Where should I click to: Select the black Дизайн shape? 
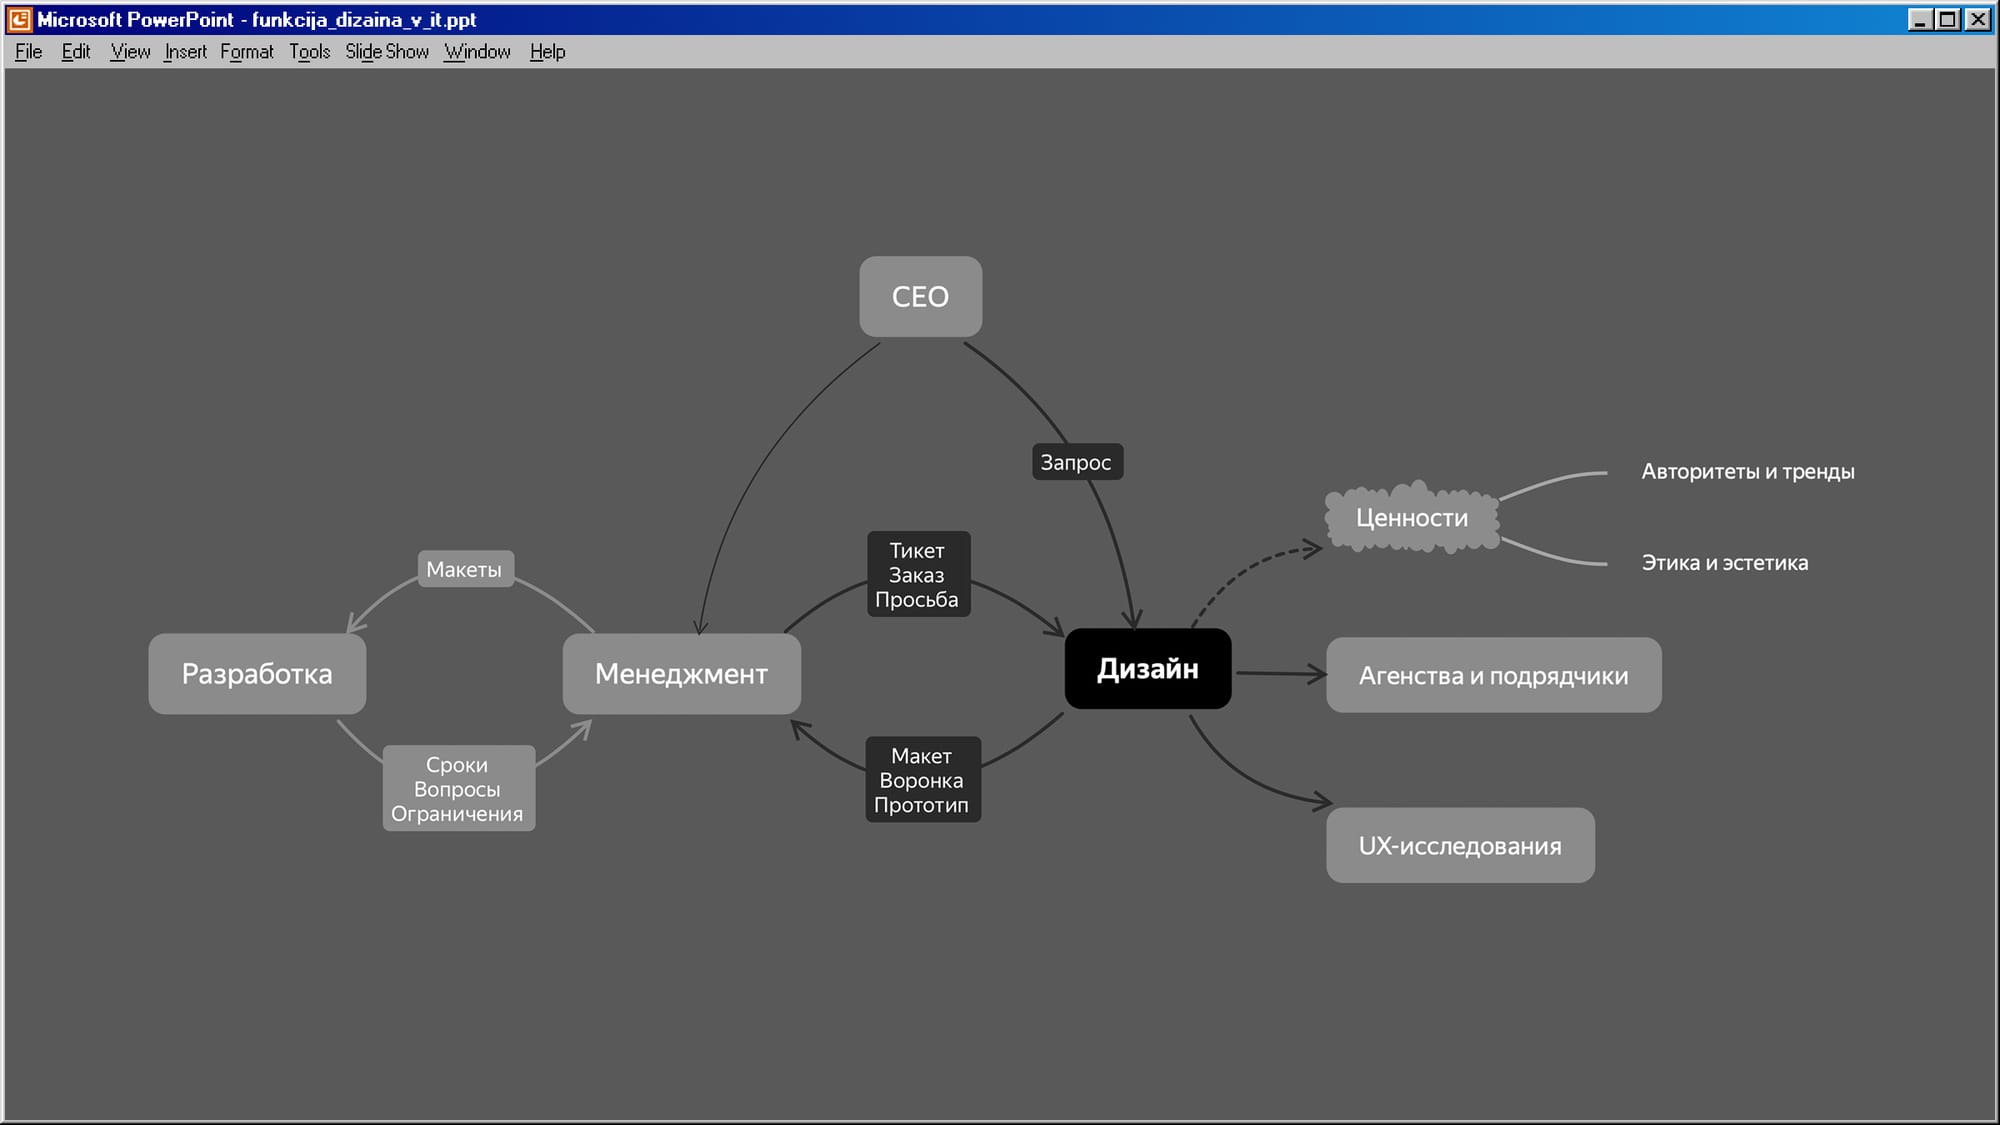click(1147, 669)
